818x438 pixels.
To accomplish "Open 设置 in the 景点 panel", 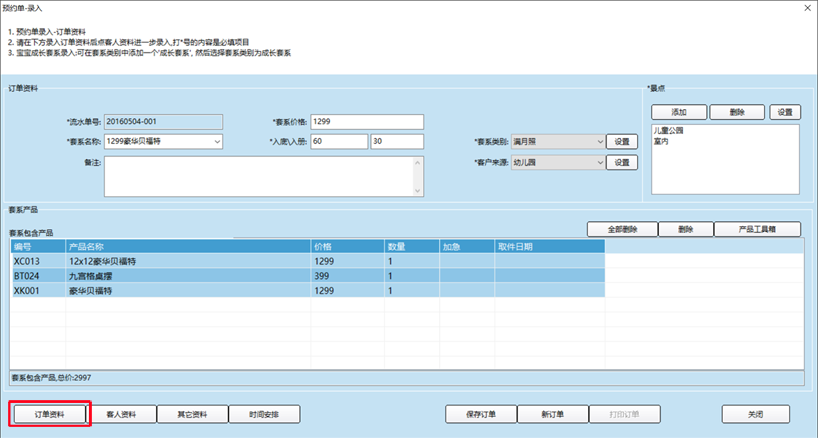I will pyautogui.click(x=785, y=112).
